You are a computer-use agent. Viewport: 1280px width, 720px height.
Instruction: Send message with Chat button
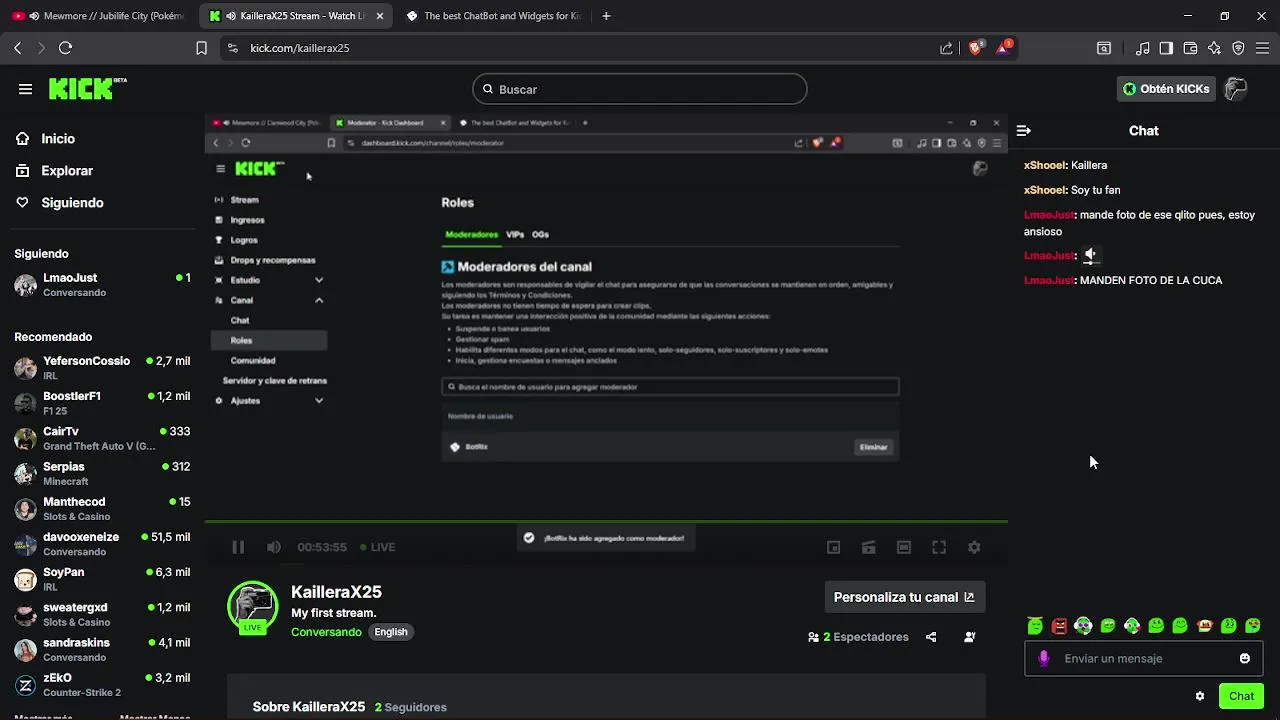[1241, 696]
